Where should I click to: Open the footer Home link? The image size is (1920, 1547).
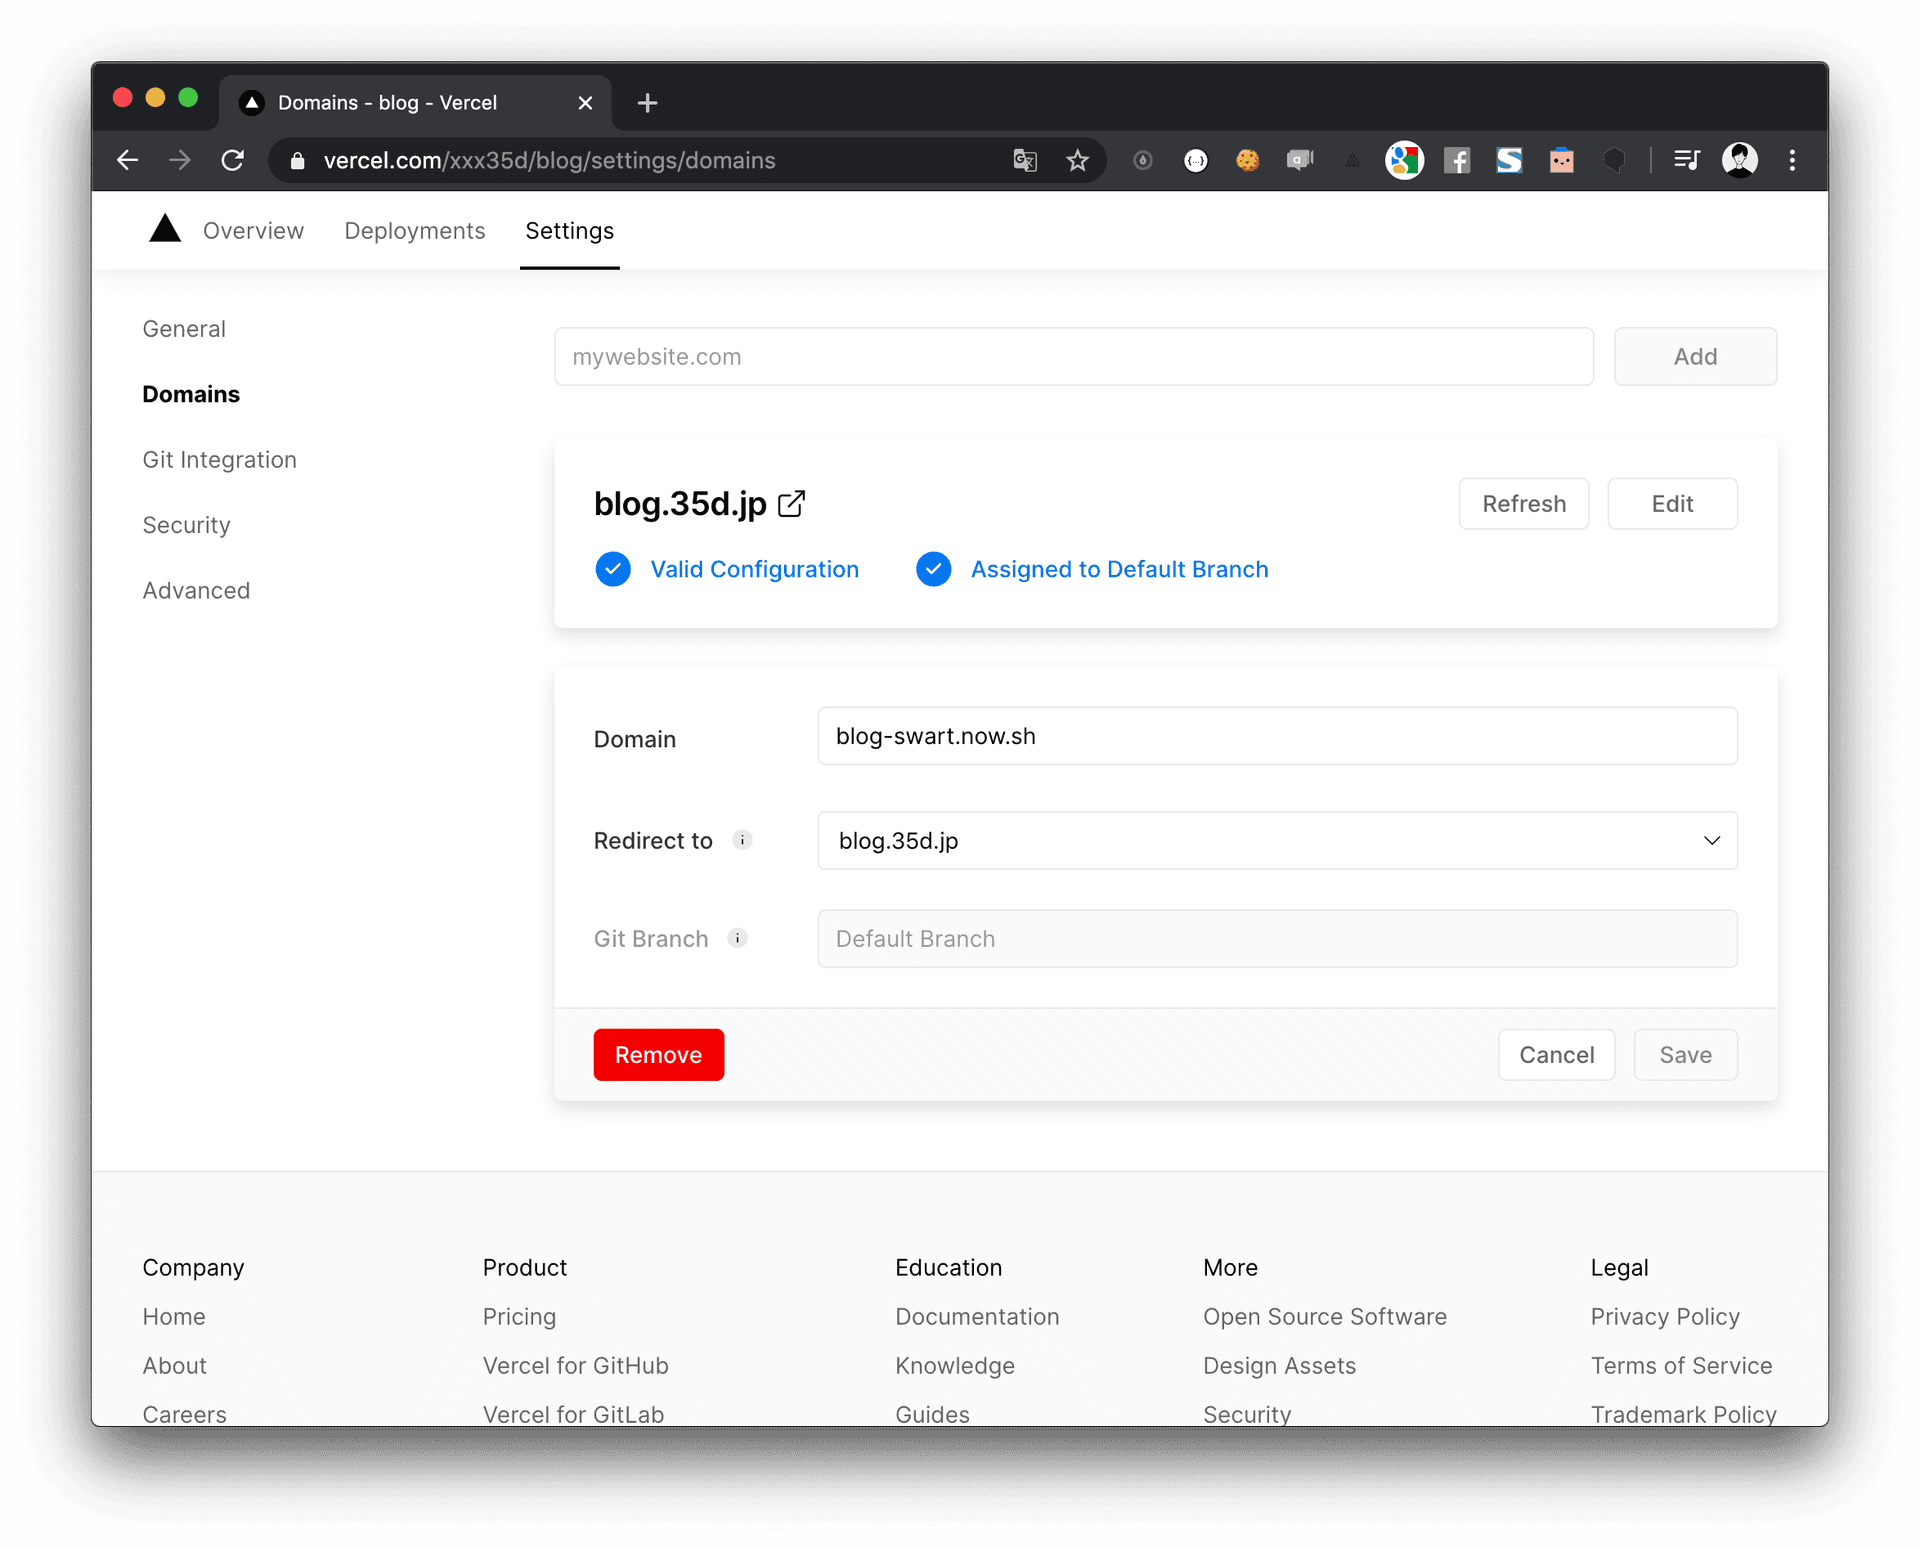coord(174,1316)
